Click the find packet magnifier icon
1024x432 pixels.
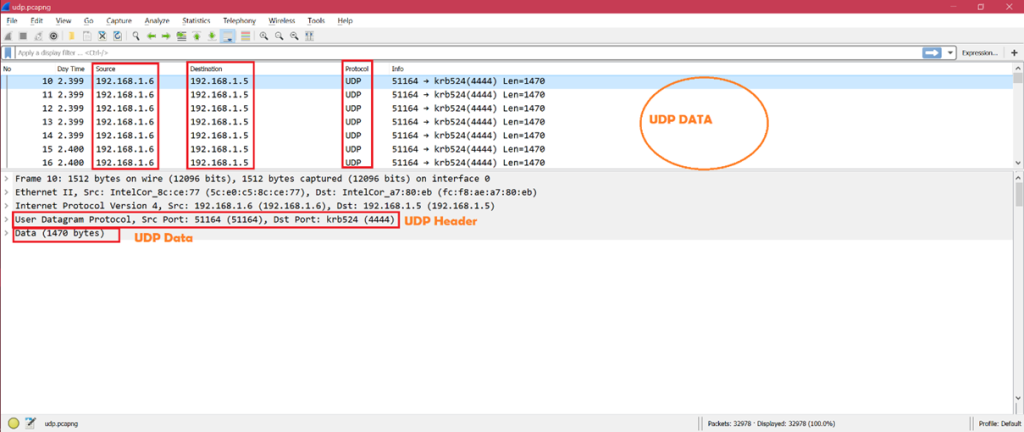coord(136,36)
